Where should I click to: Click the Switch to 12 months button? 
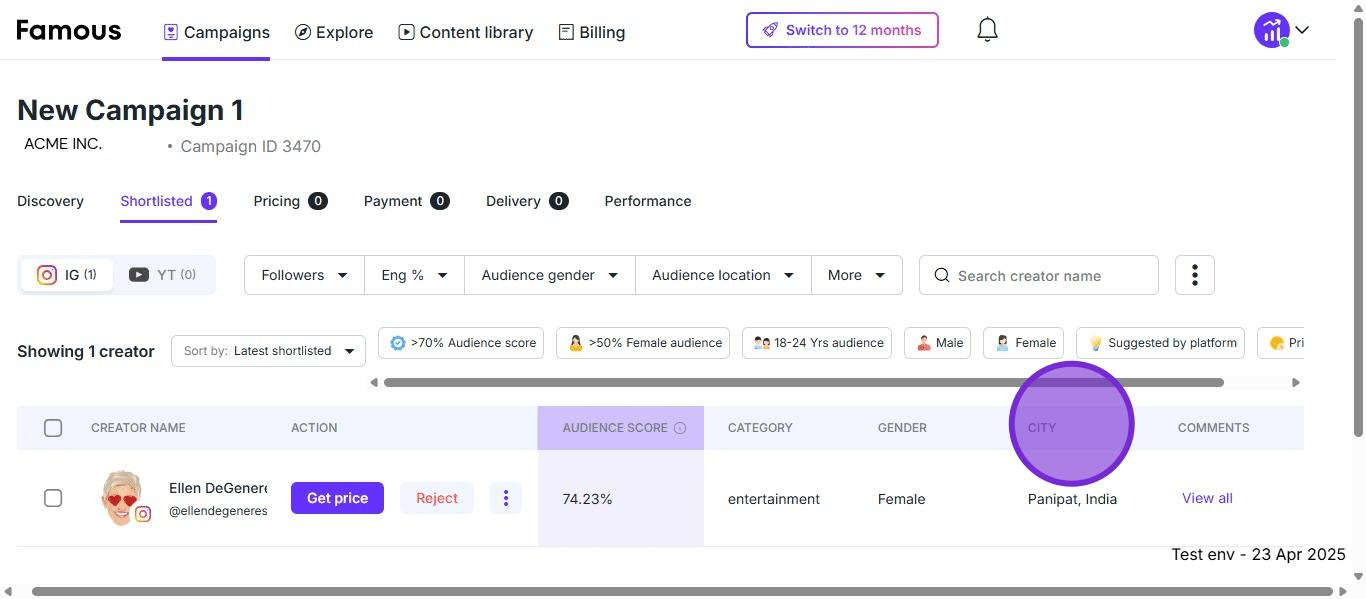[x=842, y=30]
